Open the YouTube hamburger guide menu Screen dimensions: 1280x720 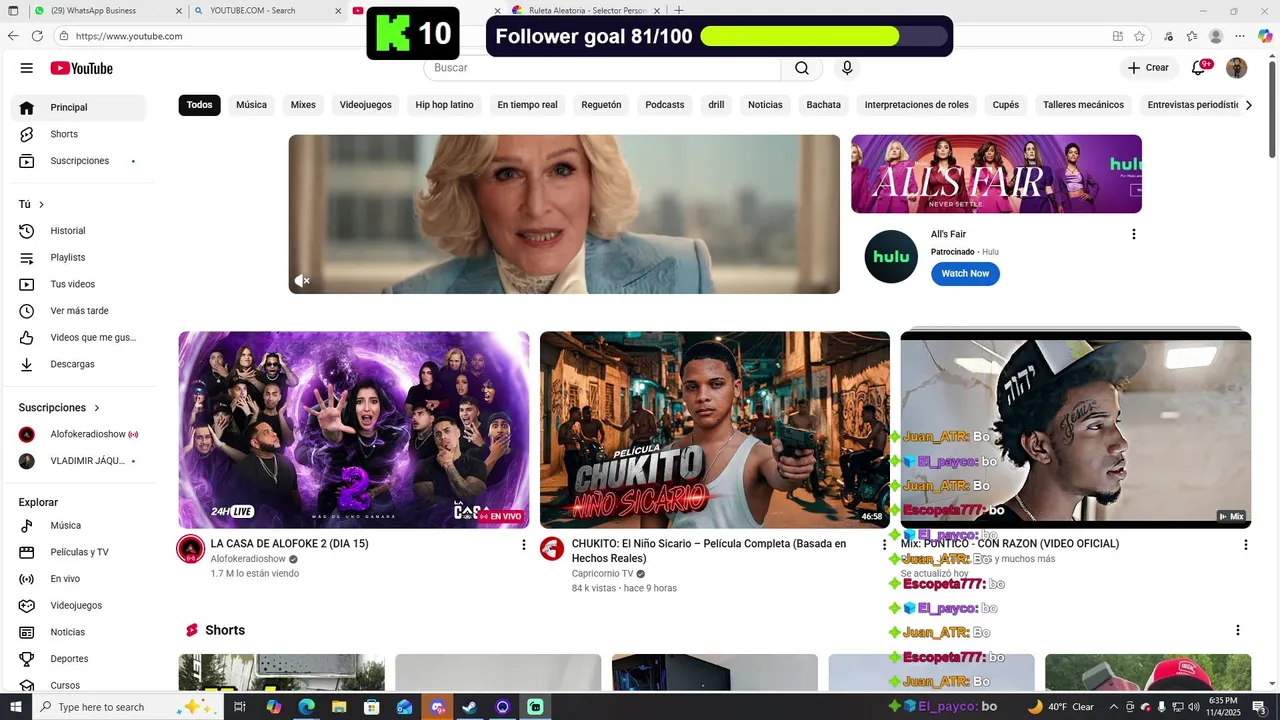coord(27,68)
